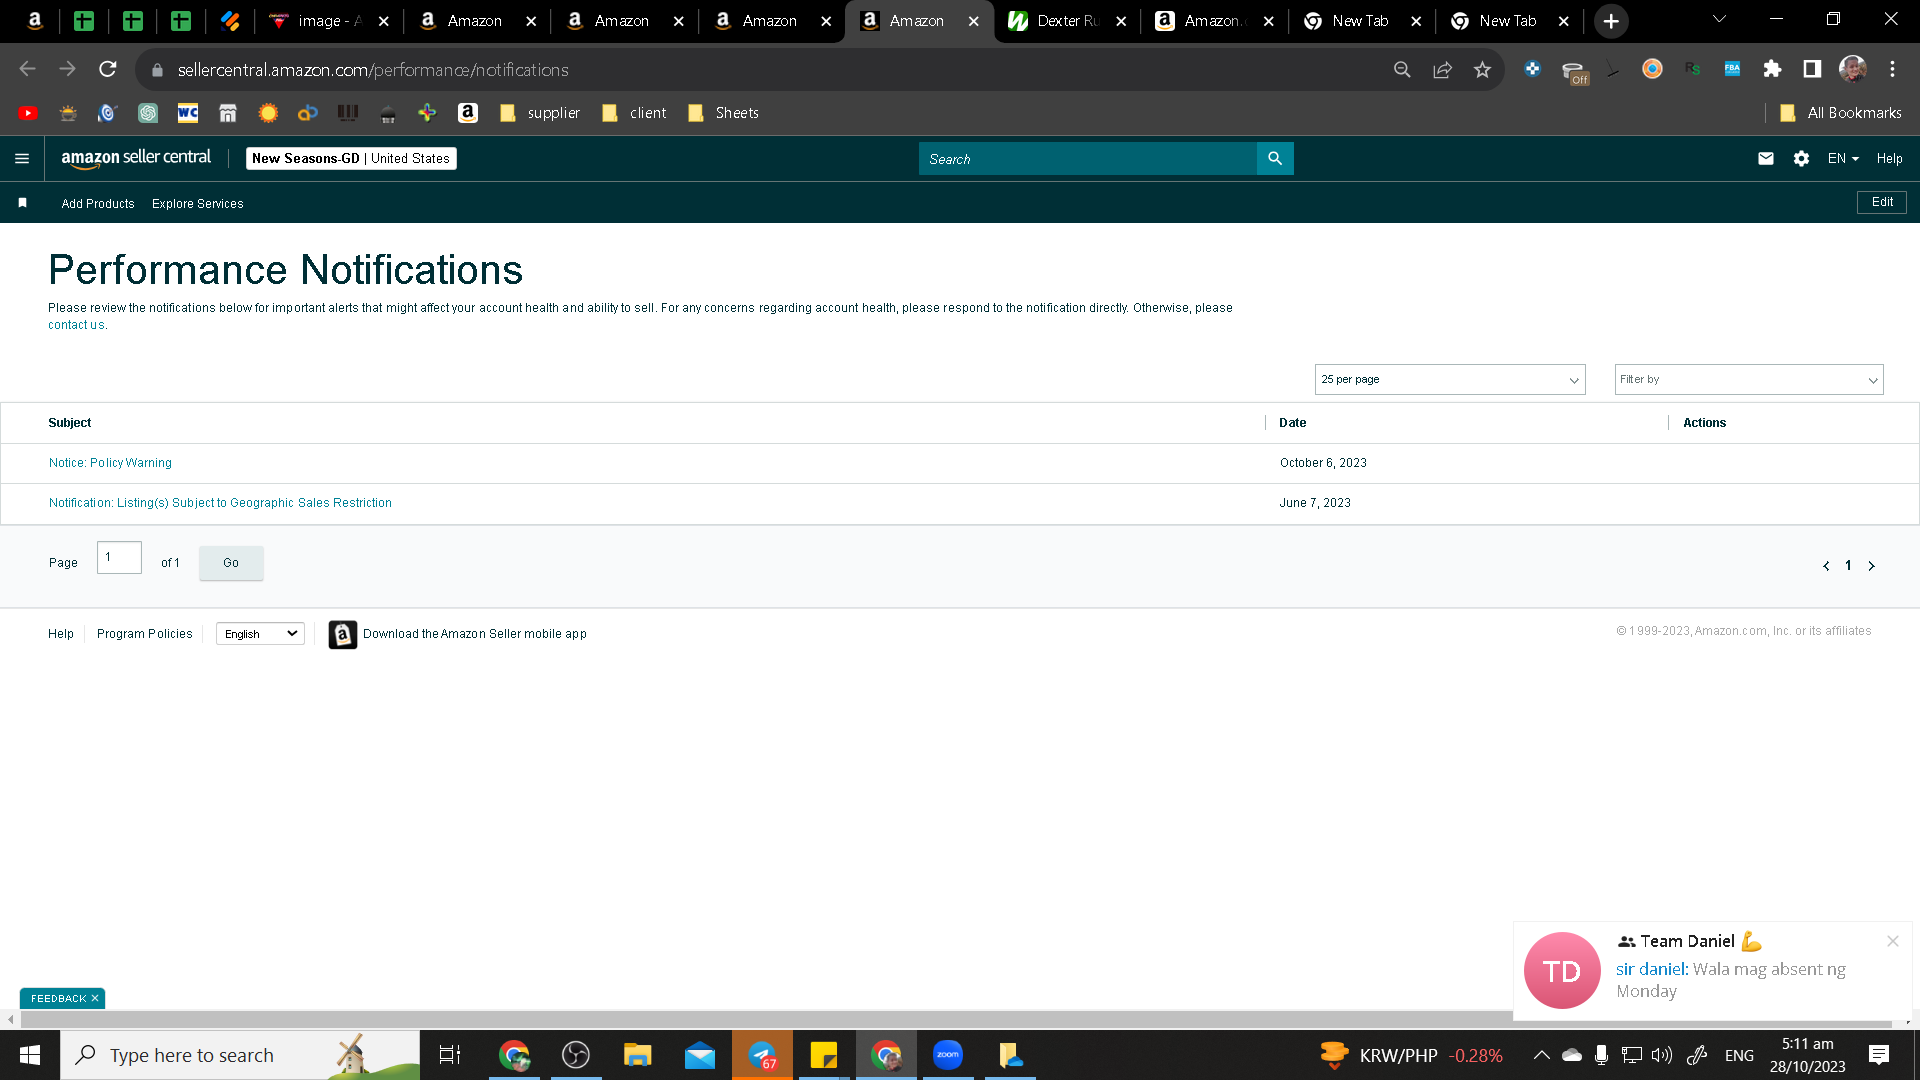The image size is (1920, 1080).
Task: Bookmark this page with the star icon
Action: pyautogui.click(x=1482, y=69)
